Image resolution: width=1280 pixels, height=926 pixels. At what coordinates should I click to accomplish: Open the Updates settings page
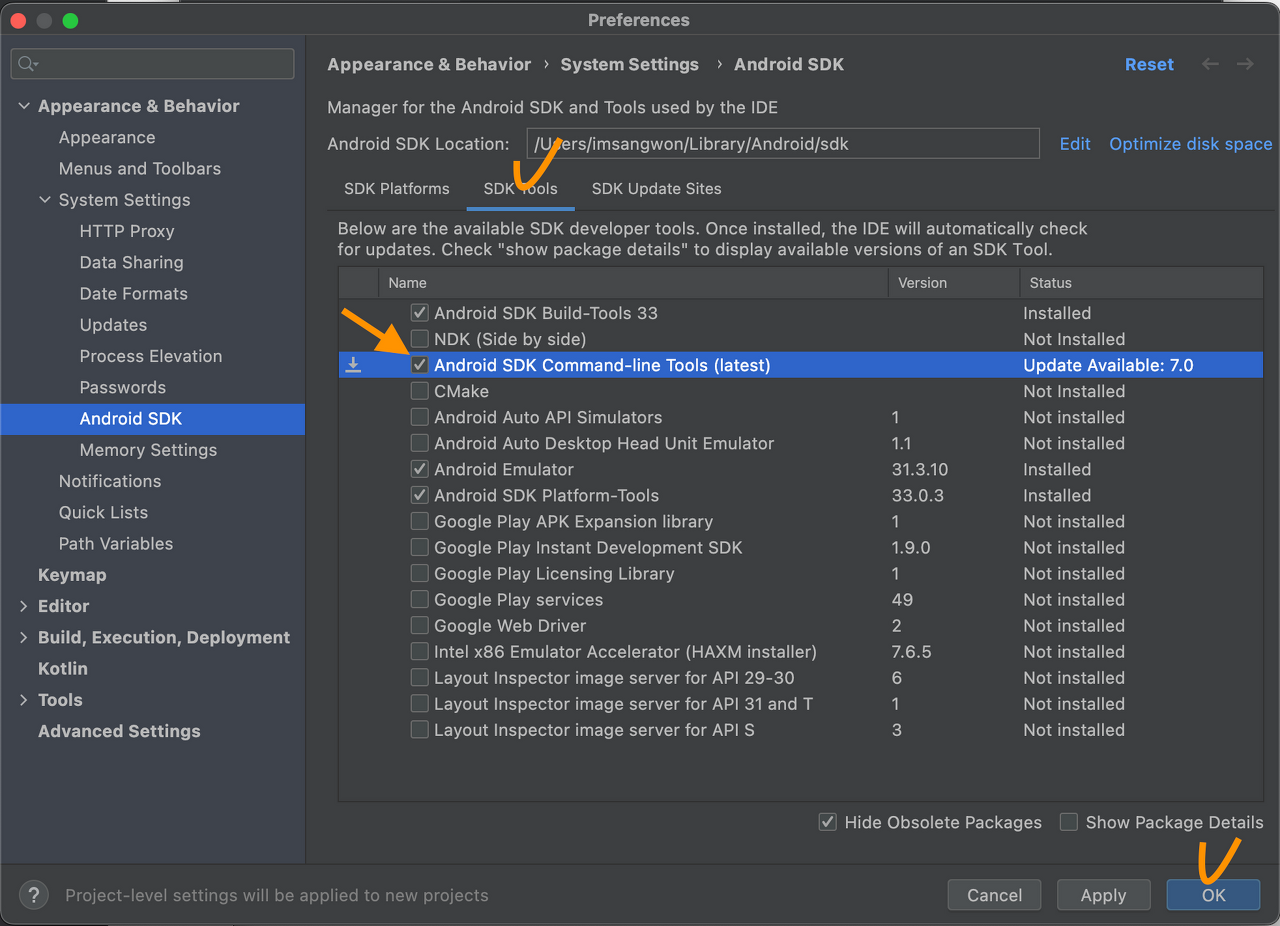click(x=113, y=325)
